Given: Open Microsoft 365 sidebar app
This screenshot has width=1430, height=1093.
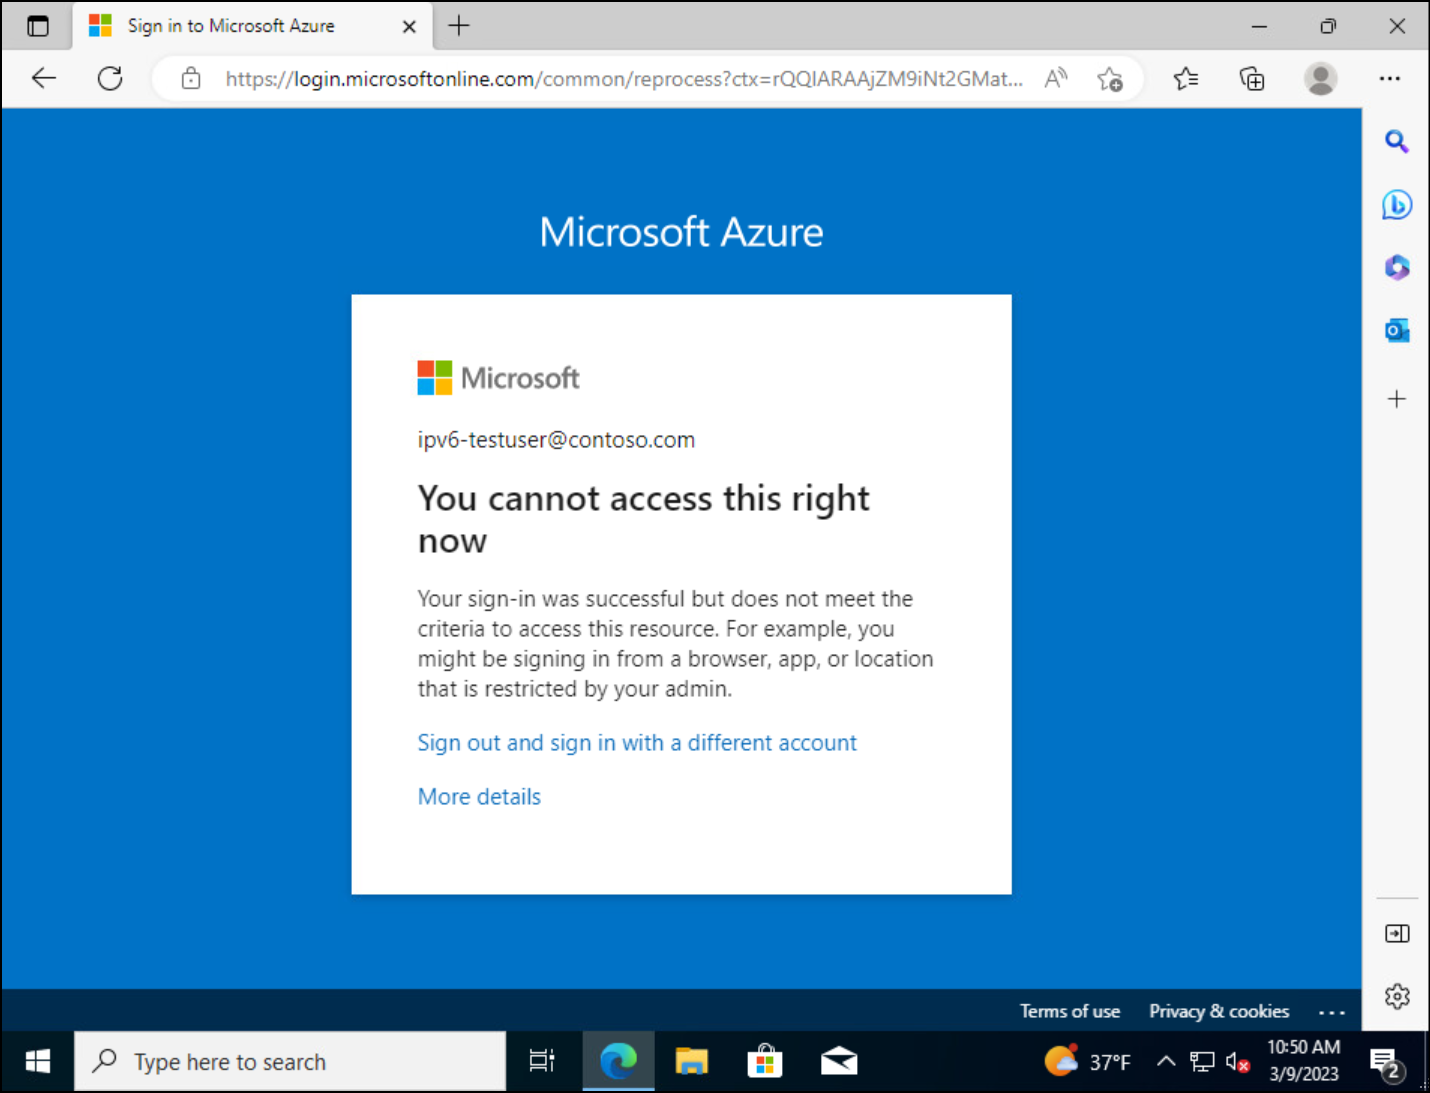Looking at the screenshot, I should (x=1397, y=268).
